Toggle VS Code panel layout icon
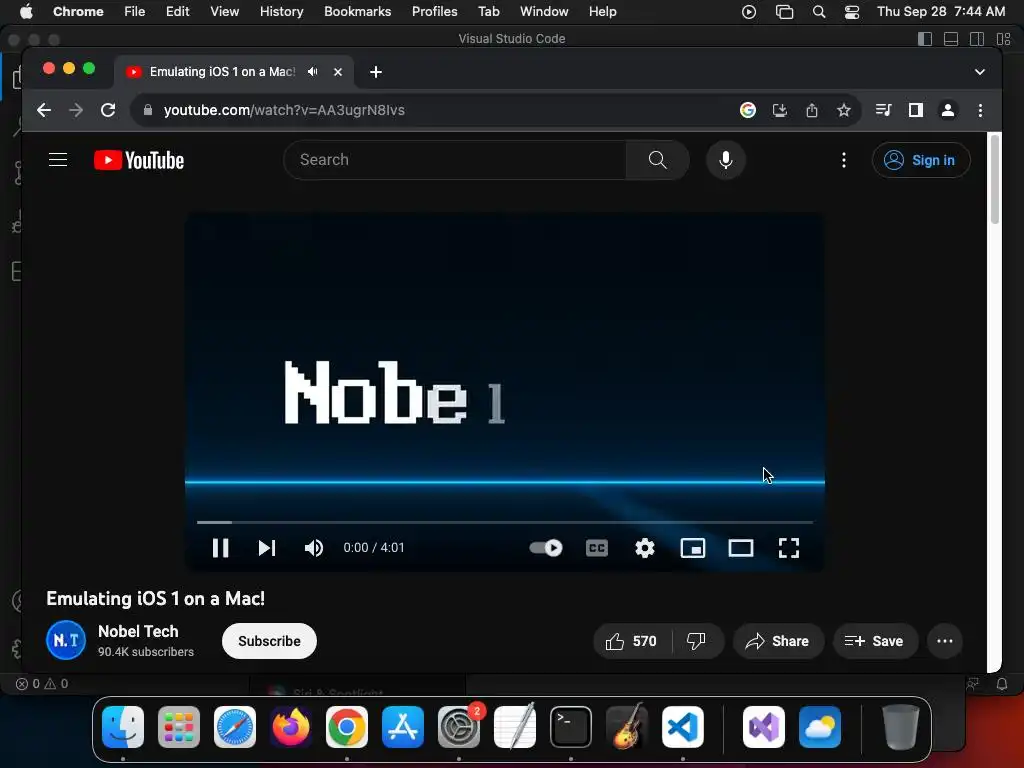 951,39
